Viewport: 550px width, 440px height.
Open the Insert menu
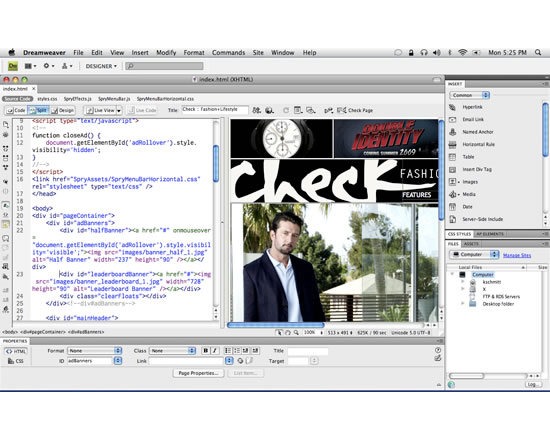pos(140,53)
